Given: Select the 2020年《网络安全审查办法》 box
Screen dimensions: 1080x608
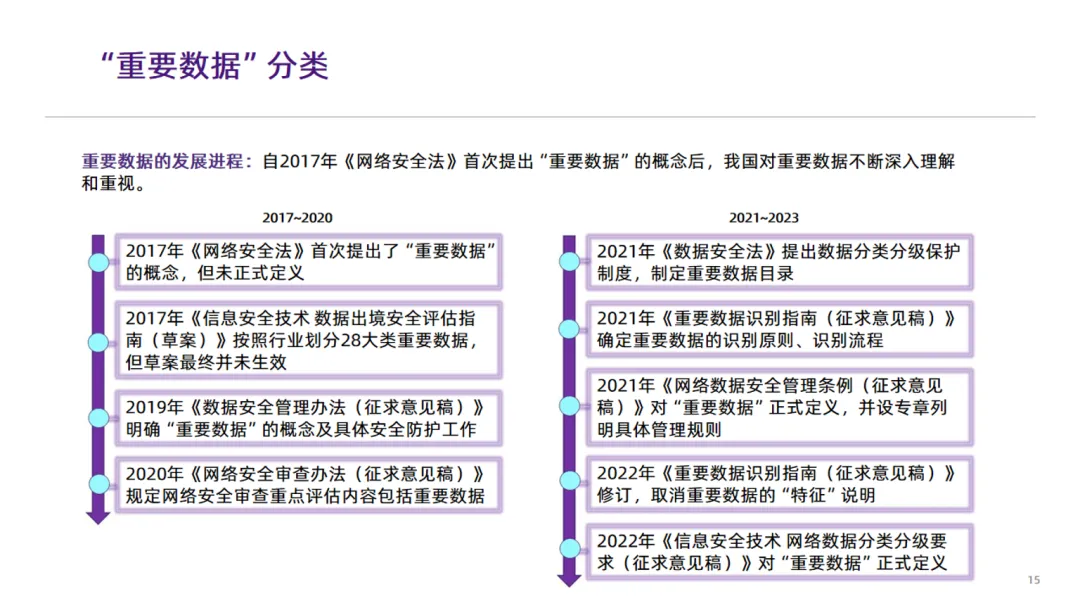Looking at the screenshot, I should pyautogui.click(x=309, y=485).
